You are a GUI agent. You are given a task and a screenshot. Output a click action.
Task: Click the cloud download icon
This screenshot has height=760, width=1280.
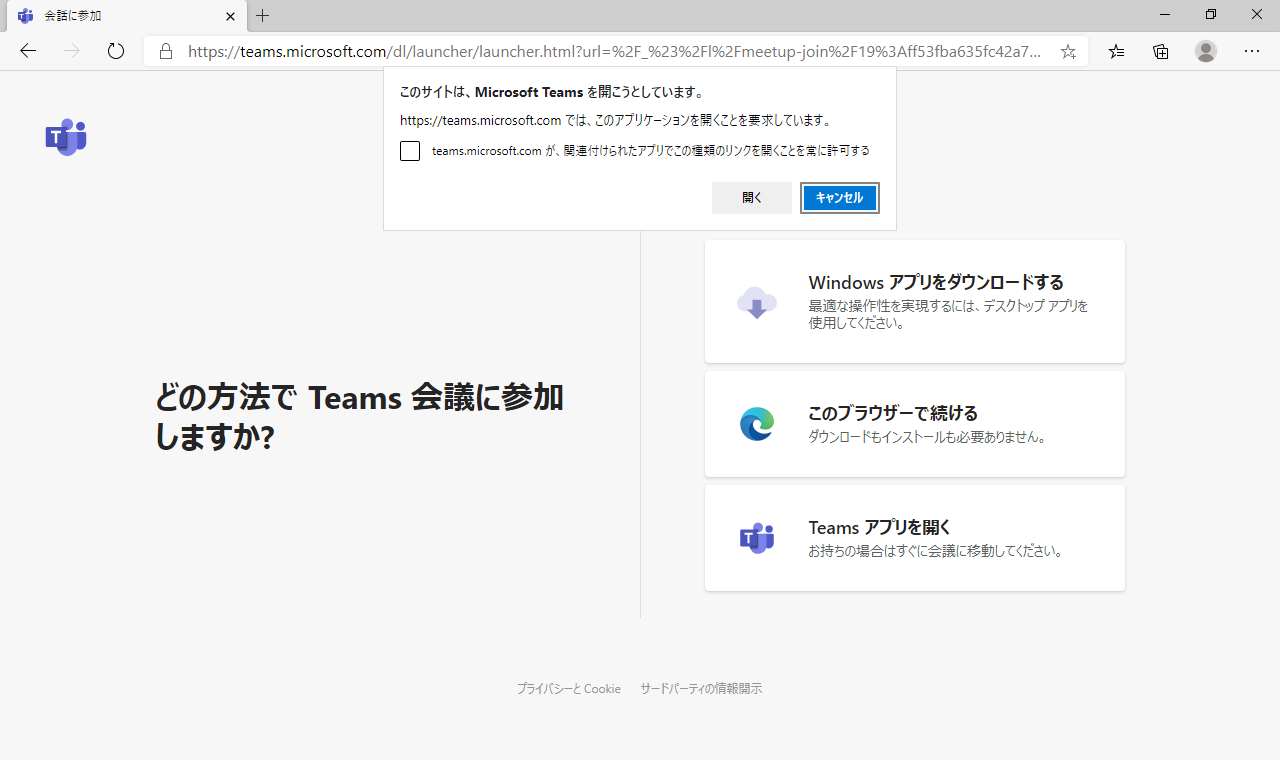click(757, 302)
